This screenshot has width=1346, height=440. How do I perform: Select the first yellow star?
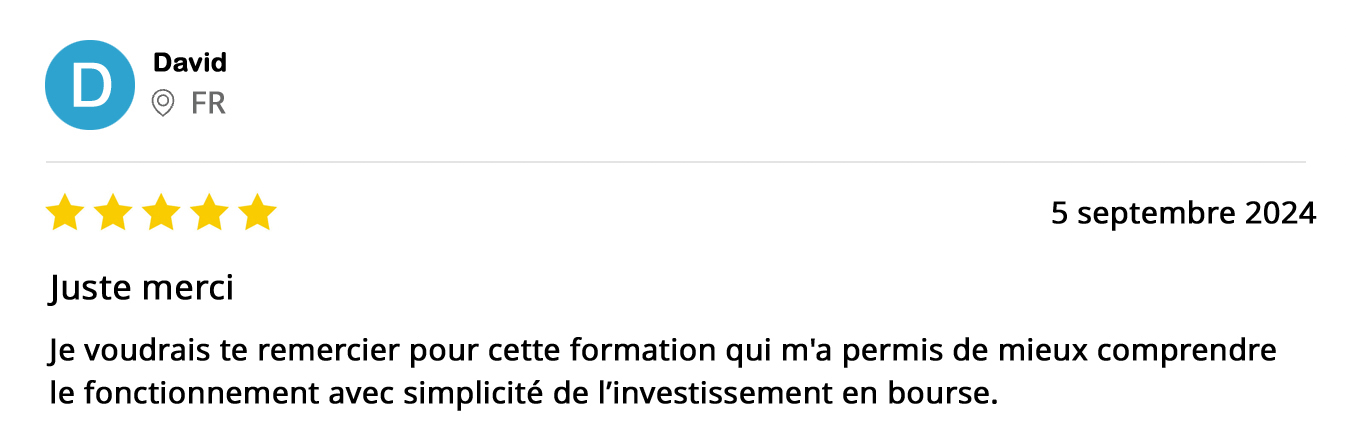click(65, 213)
